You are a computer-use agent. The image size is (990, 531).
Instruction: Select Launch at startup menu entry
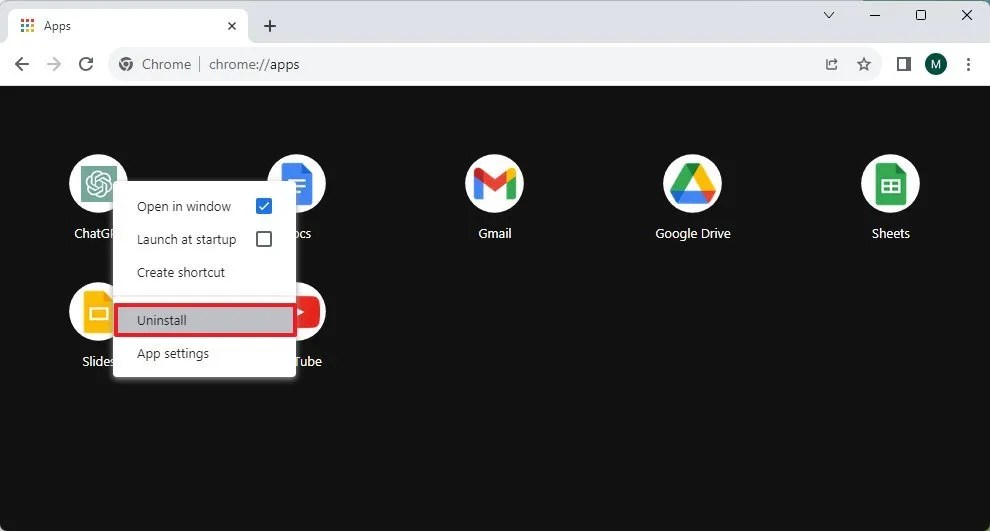pos(205,239)
